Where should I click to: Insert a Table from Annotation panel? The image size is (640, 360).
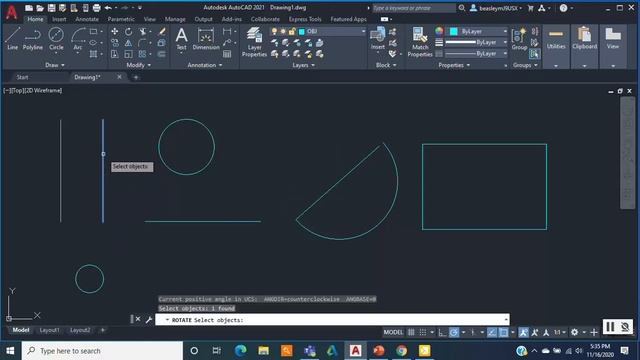coord(227,54)
